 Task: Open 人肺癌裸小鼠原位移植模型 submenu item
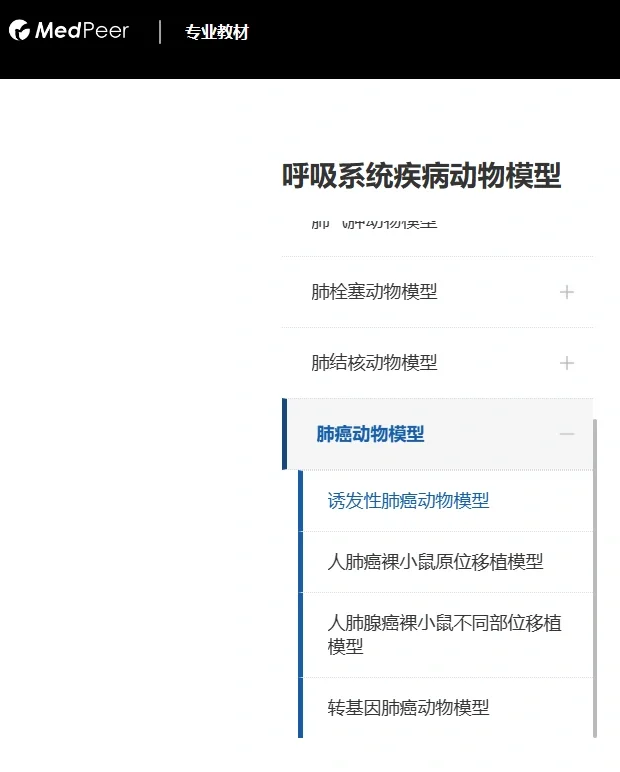tap(448, 562)
